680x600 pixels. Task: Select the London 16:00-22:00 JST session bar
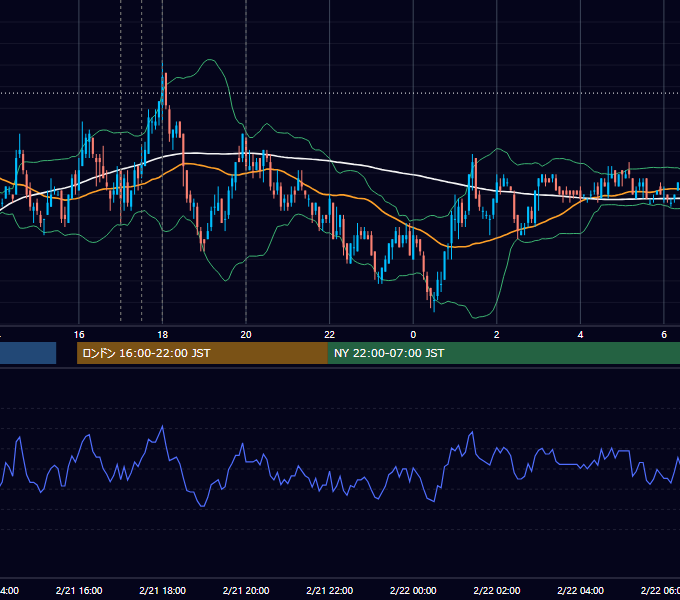coord(202,353)
